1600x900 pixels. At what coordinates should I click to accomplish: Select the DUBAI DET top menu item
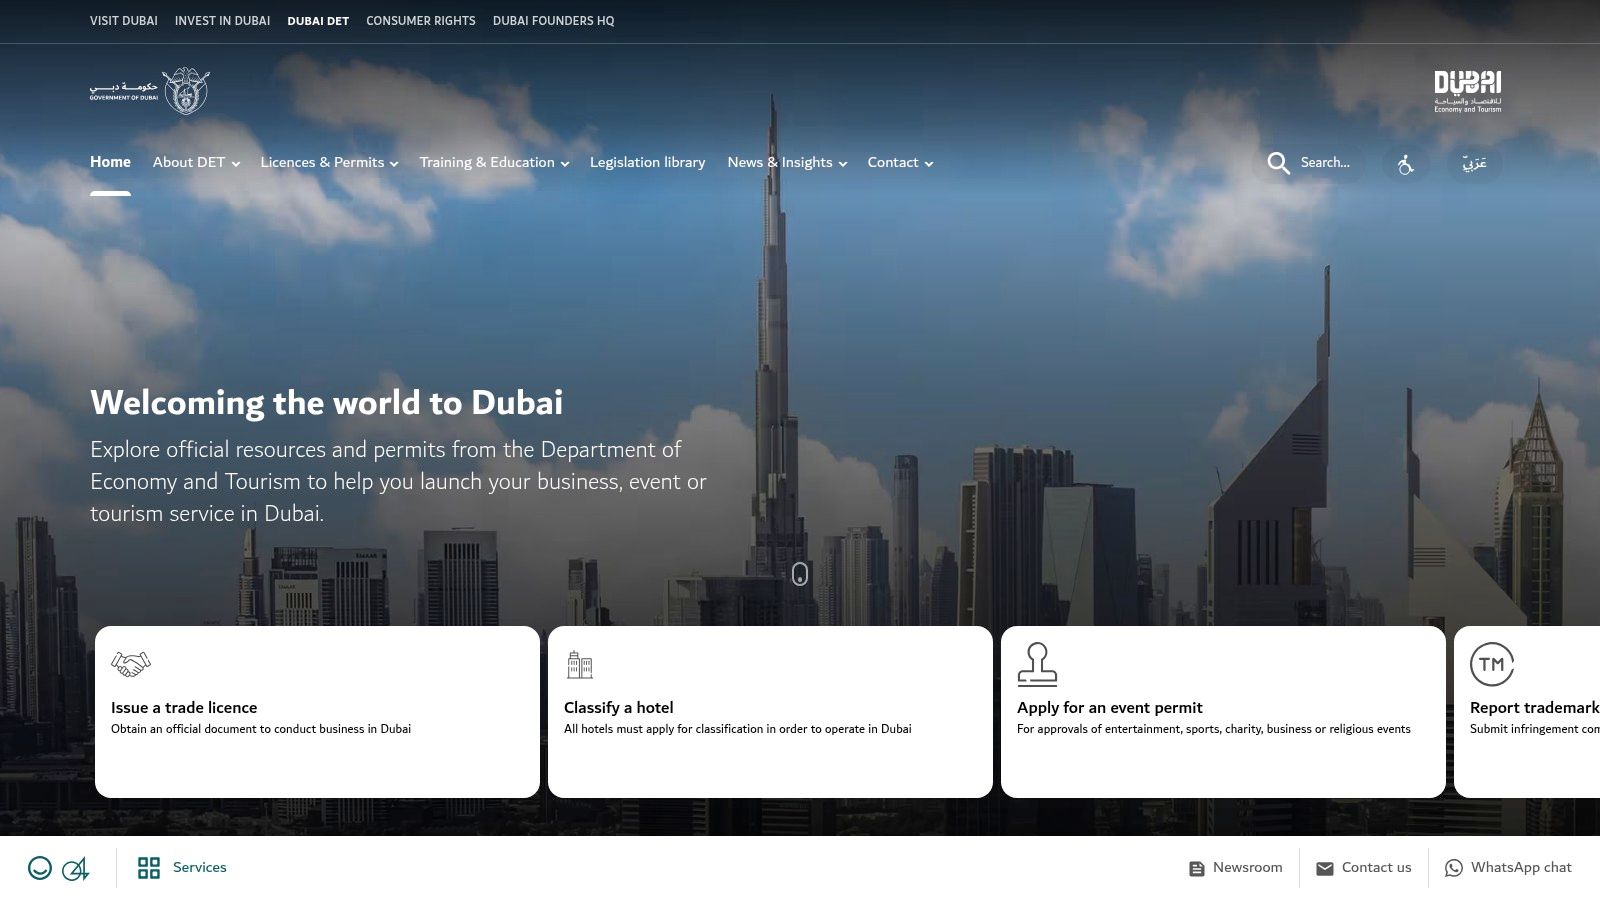click(318, 20)
